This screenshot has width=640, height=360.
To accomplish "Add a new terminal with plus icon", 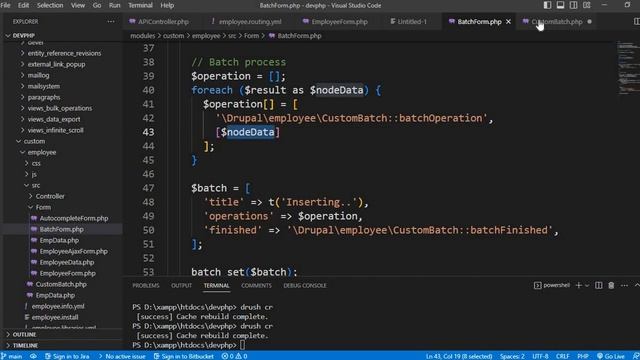I will (x=578, y=285).
